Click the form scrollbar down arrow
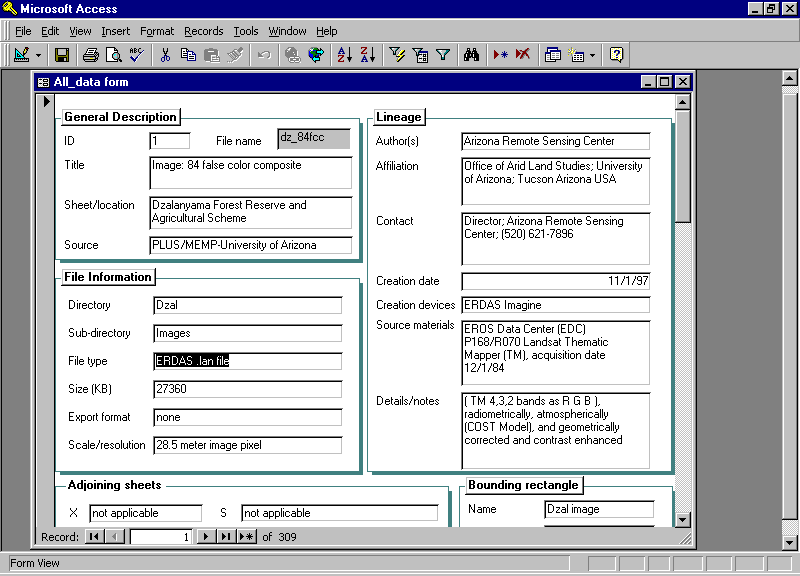The width and height of the screenshot is (800, 576). point(683,520)
